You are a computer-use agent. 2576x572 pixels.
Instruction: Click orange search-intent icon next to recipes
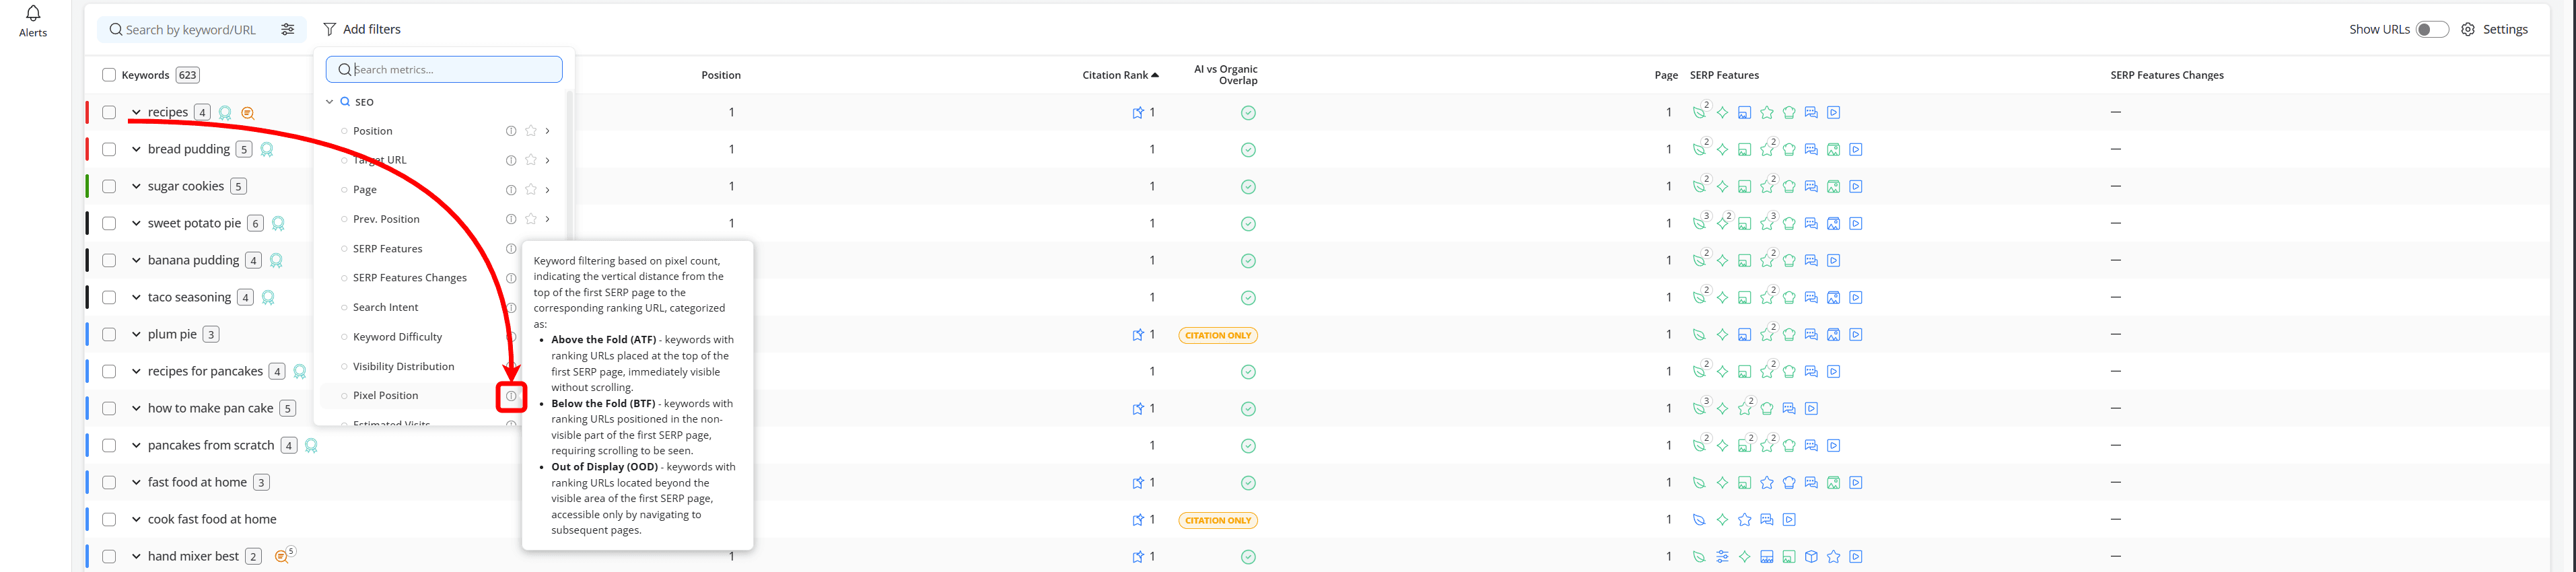coord(248,113)
